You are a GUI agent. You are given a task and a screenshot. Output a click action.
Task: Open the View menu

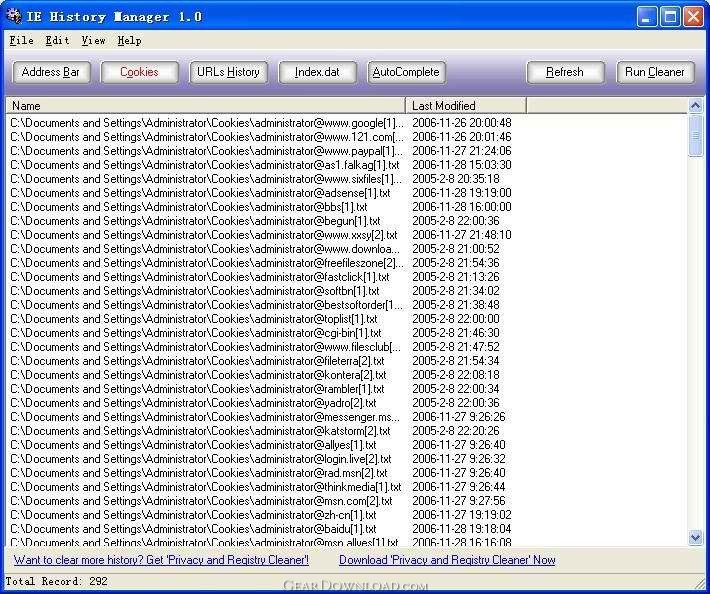(93, 40)
